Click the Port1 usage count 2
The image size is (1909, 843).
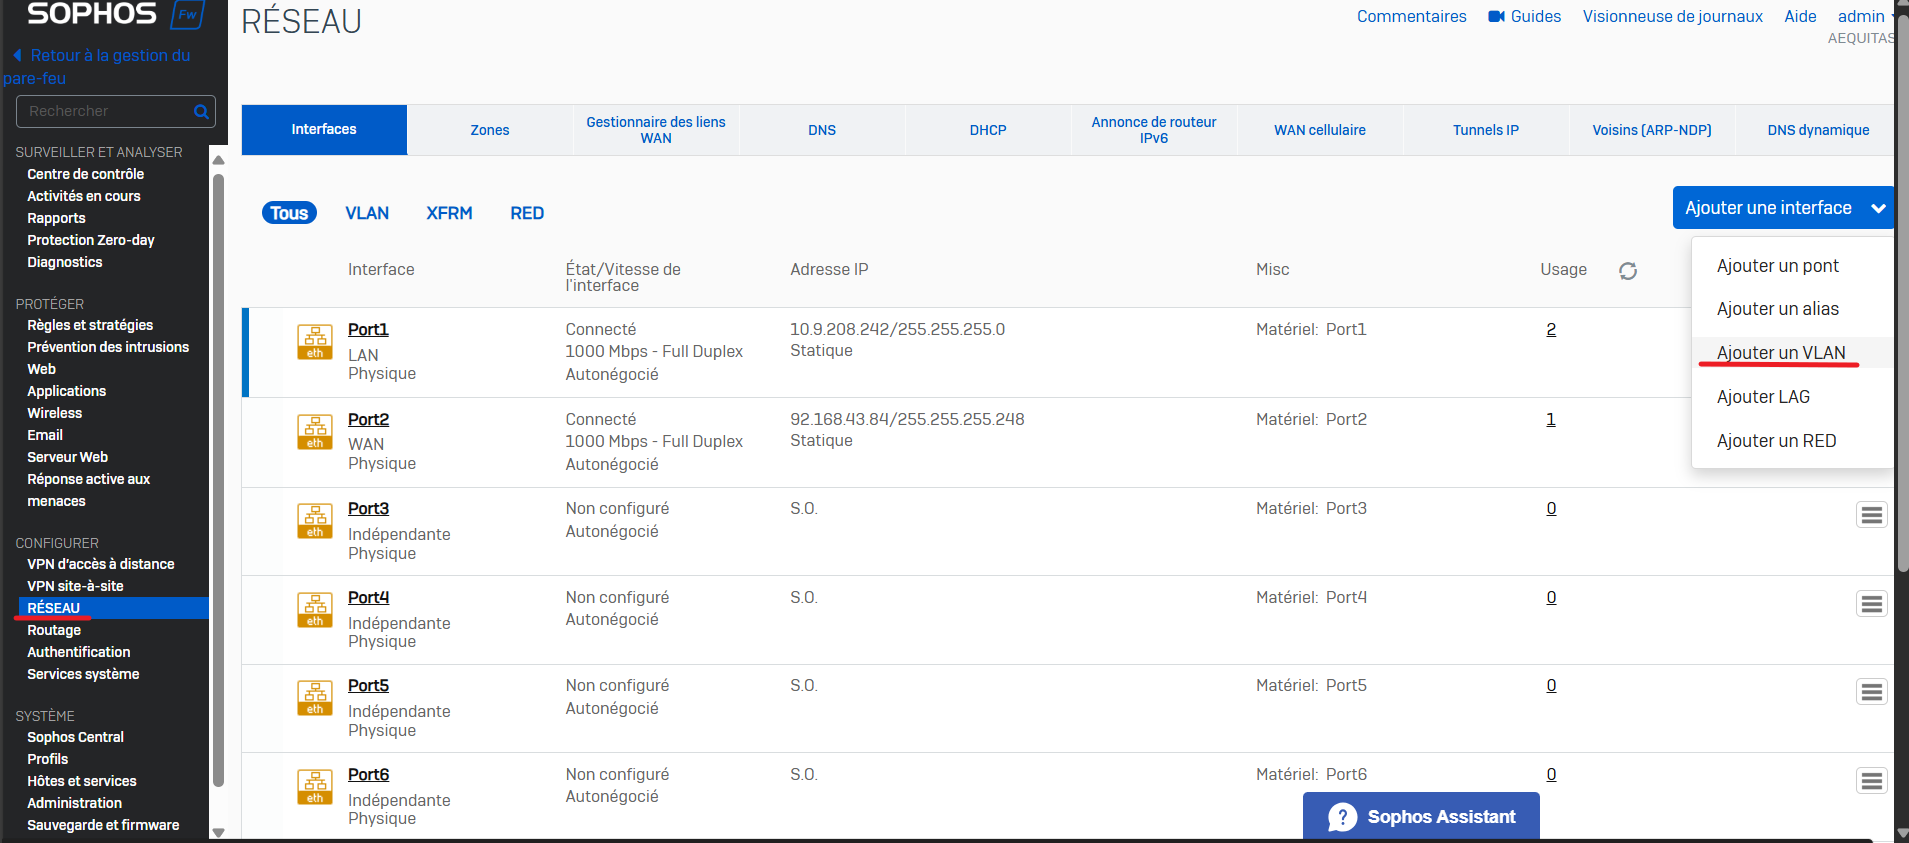1551,329
